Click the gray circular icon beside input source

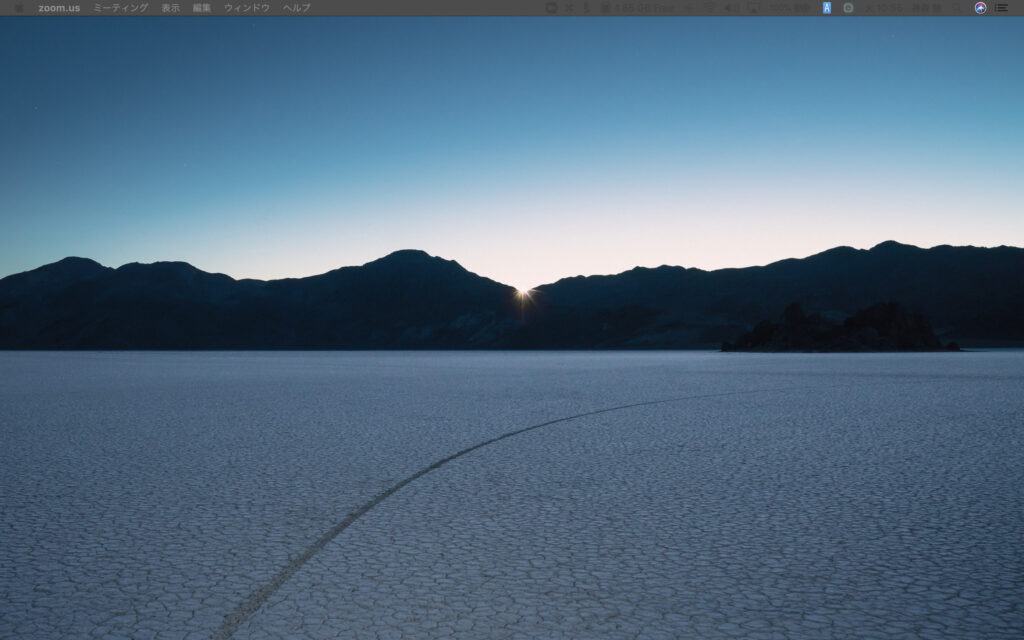848,8
